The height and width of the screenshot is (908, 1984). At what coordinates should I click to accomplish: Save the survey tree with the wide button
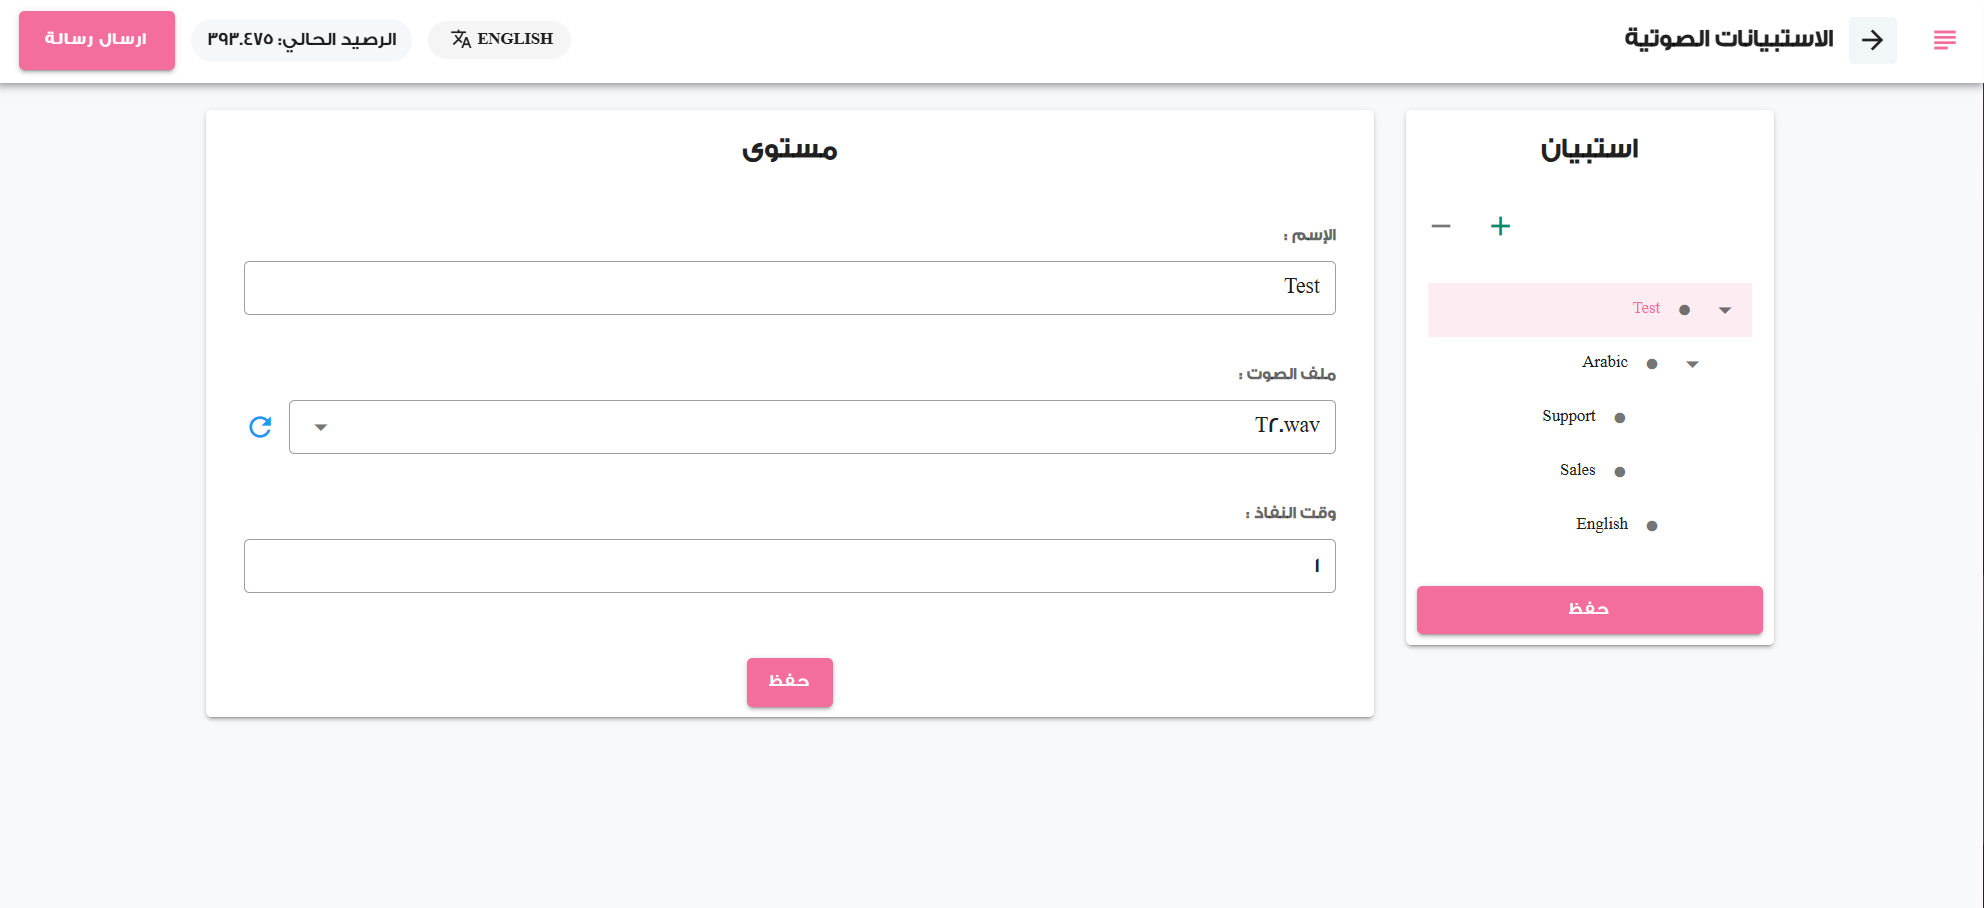tap(1589, 609)
